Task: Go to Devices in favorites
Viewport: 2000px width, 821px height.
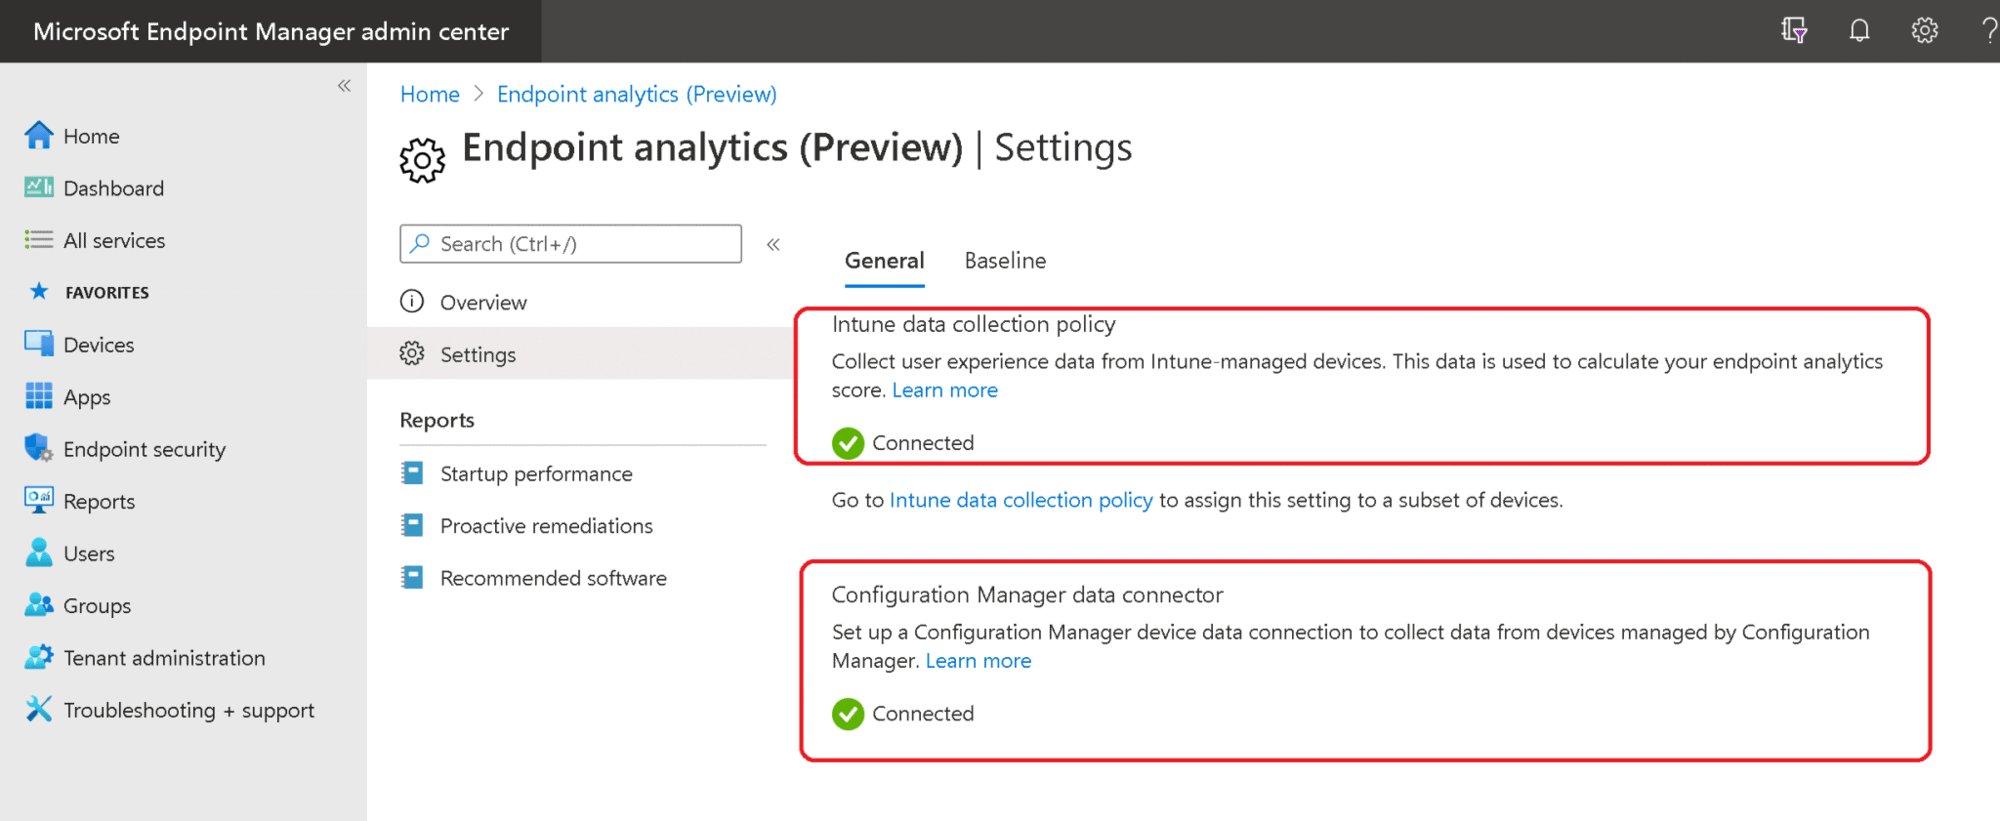Action: click(x=98, y=345)
